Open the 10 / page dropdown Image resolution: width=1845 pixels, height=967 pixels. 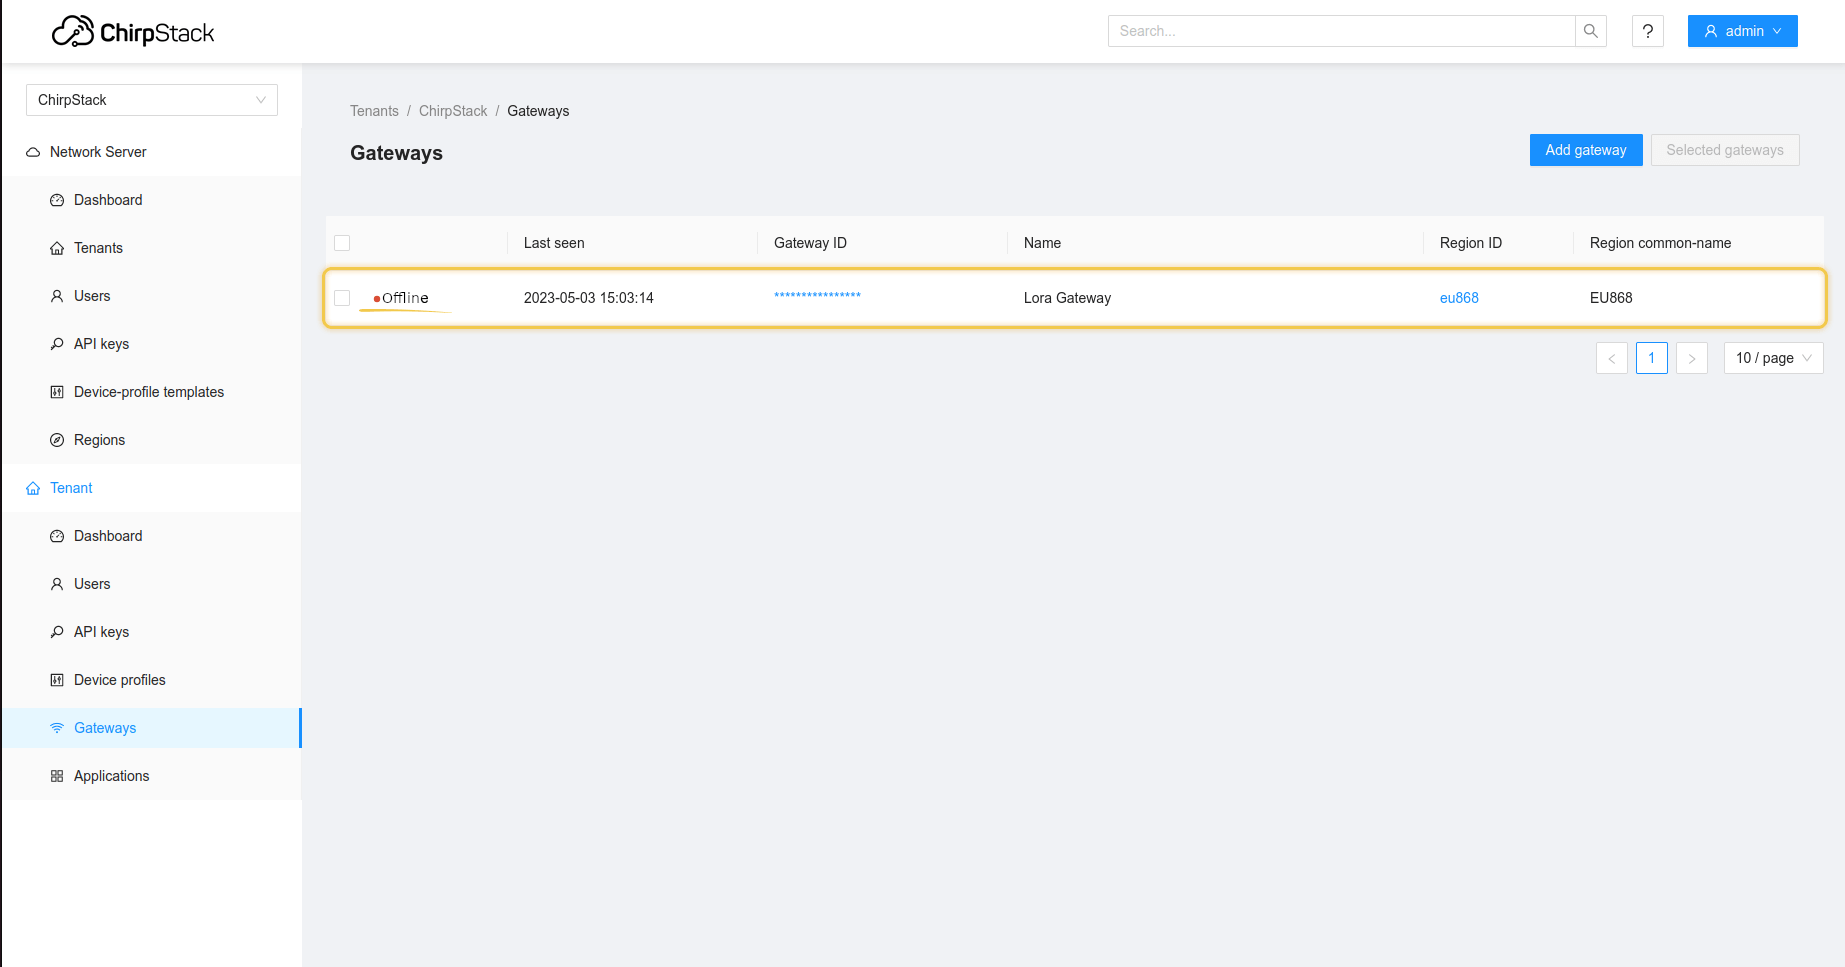(1773, 358)
